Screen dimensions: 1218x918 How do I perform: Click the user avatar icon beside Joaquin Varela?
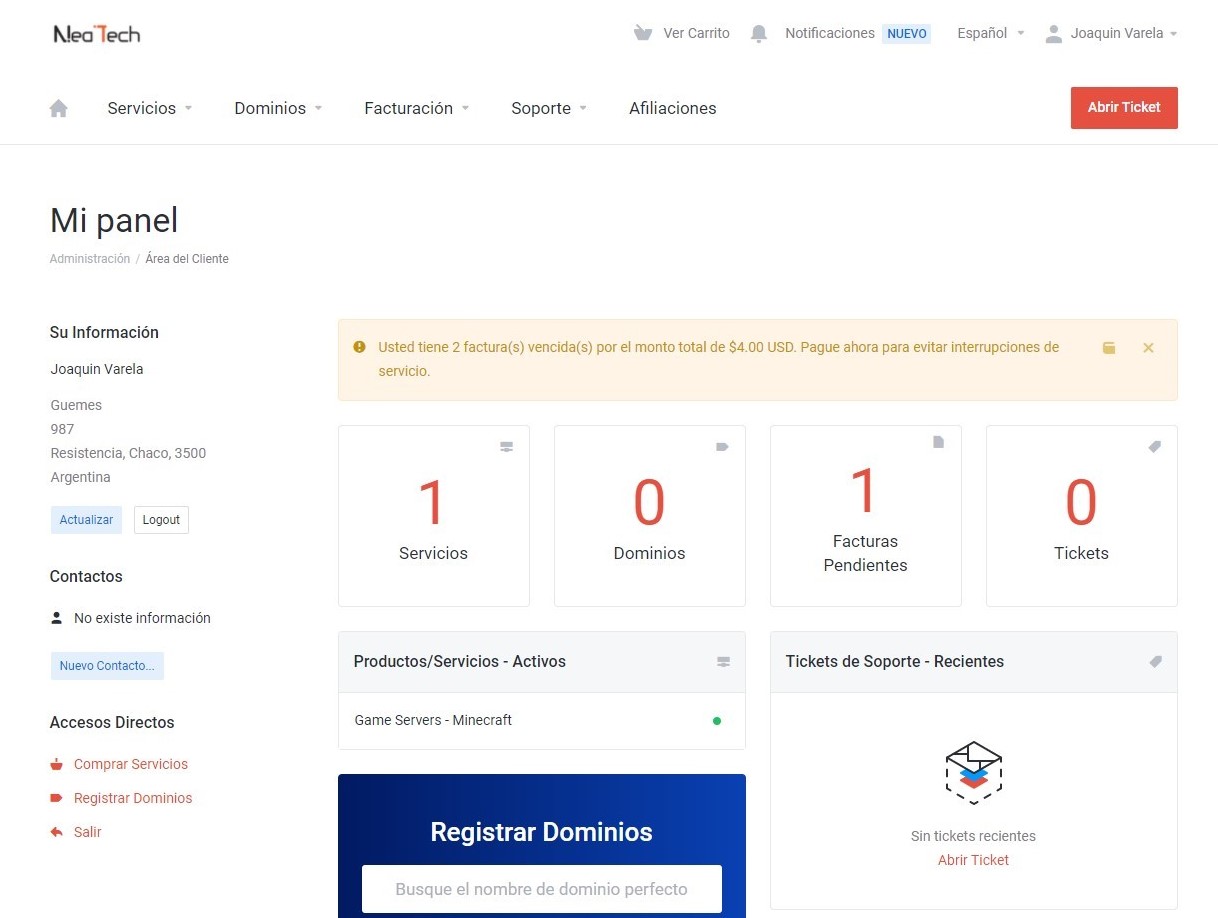coord(1053,34)
